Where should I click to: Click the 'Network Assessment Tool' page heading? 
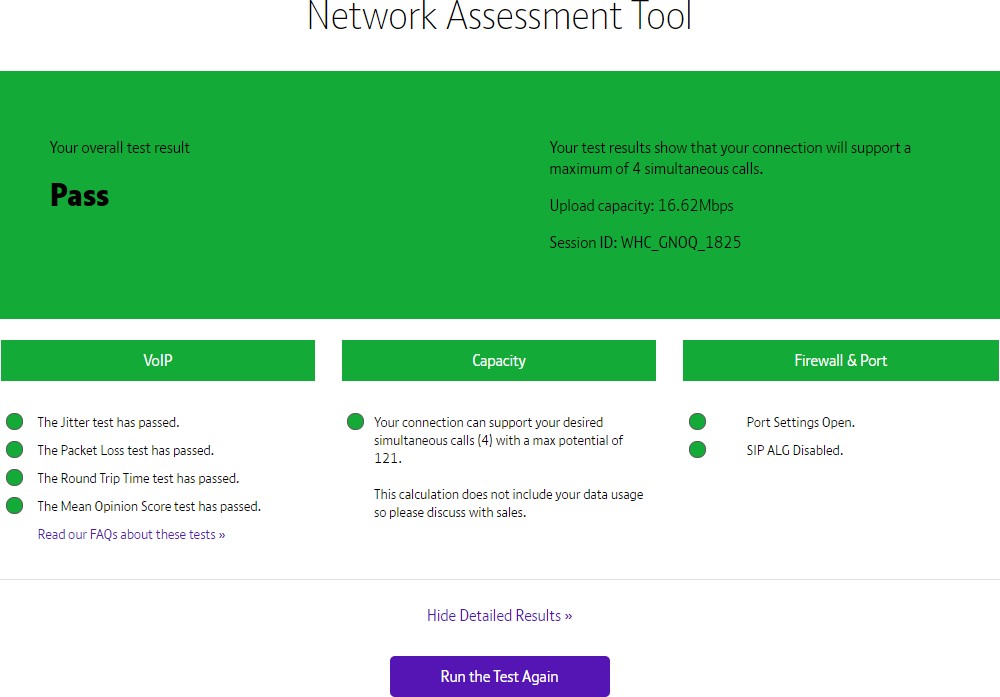[499, 16]
